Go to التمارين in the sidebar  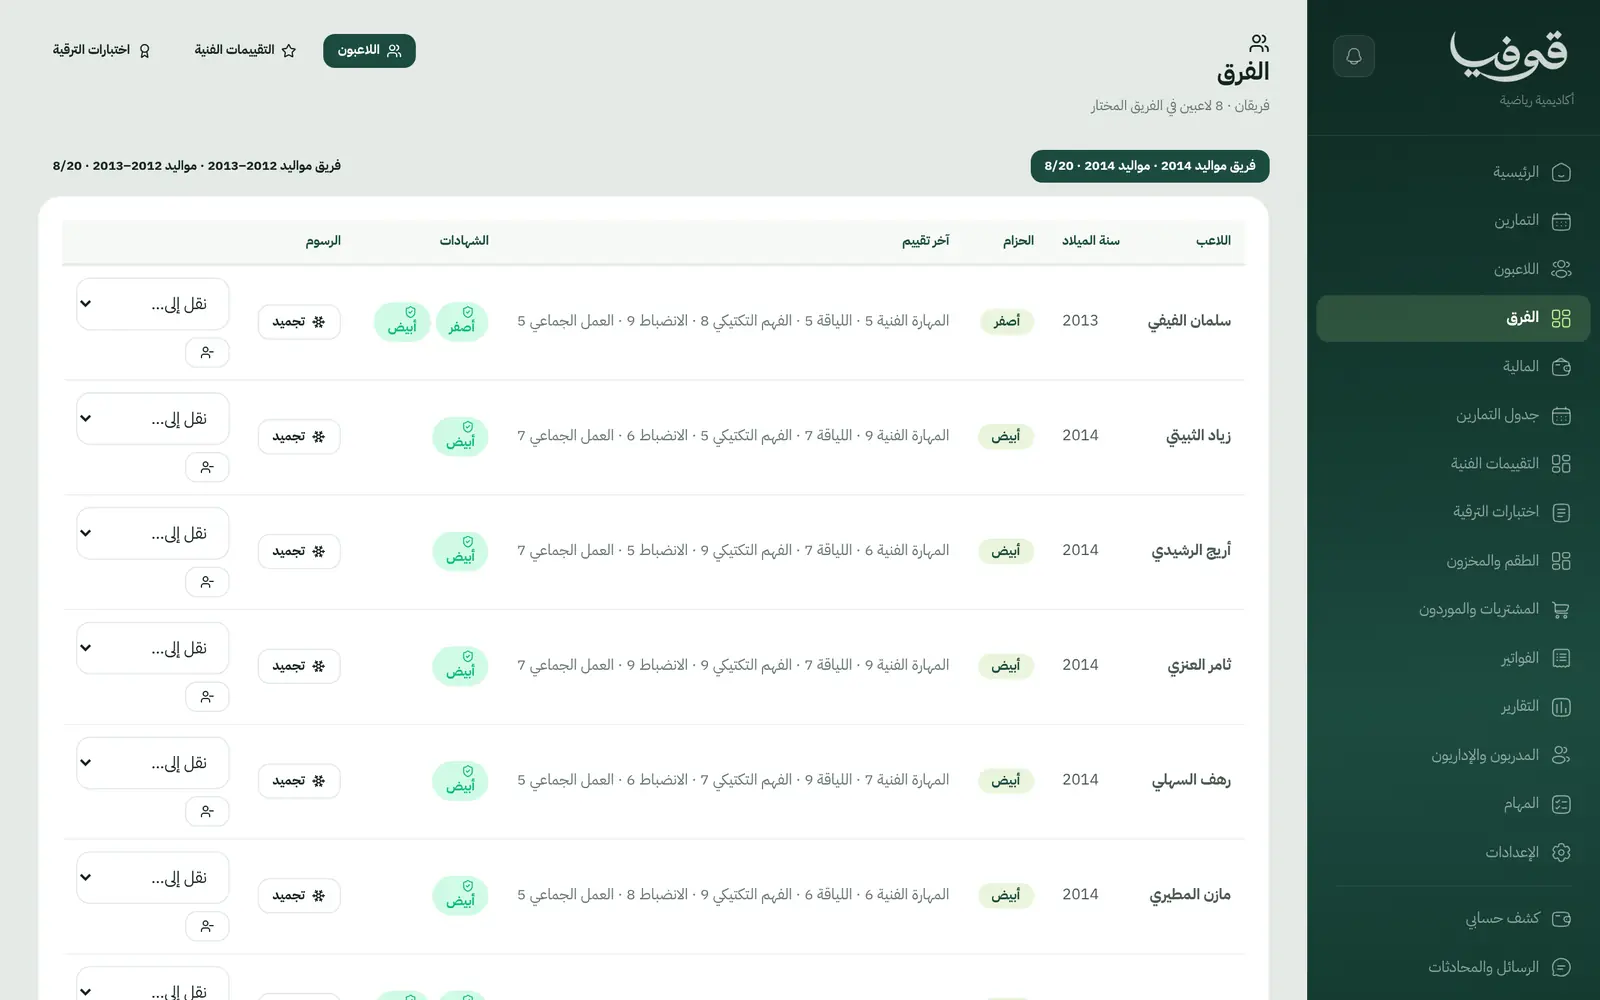(x=1453, y=221)
